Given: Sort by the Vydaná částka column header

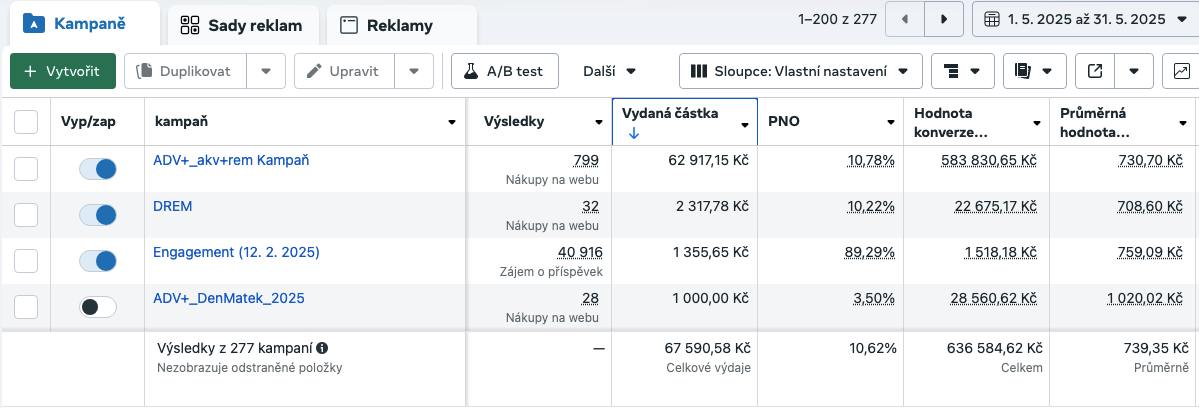Looking at the screenshot, I should pyautogui.click(x=671, y=114).
